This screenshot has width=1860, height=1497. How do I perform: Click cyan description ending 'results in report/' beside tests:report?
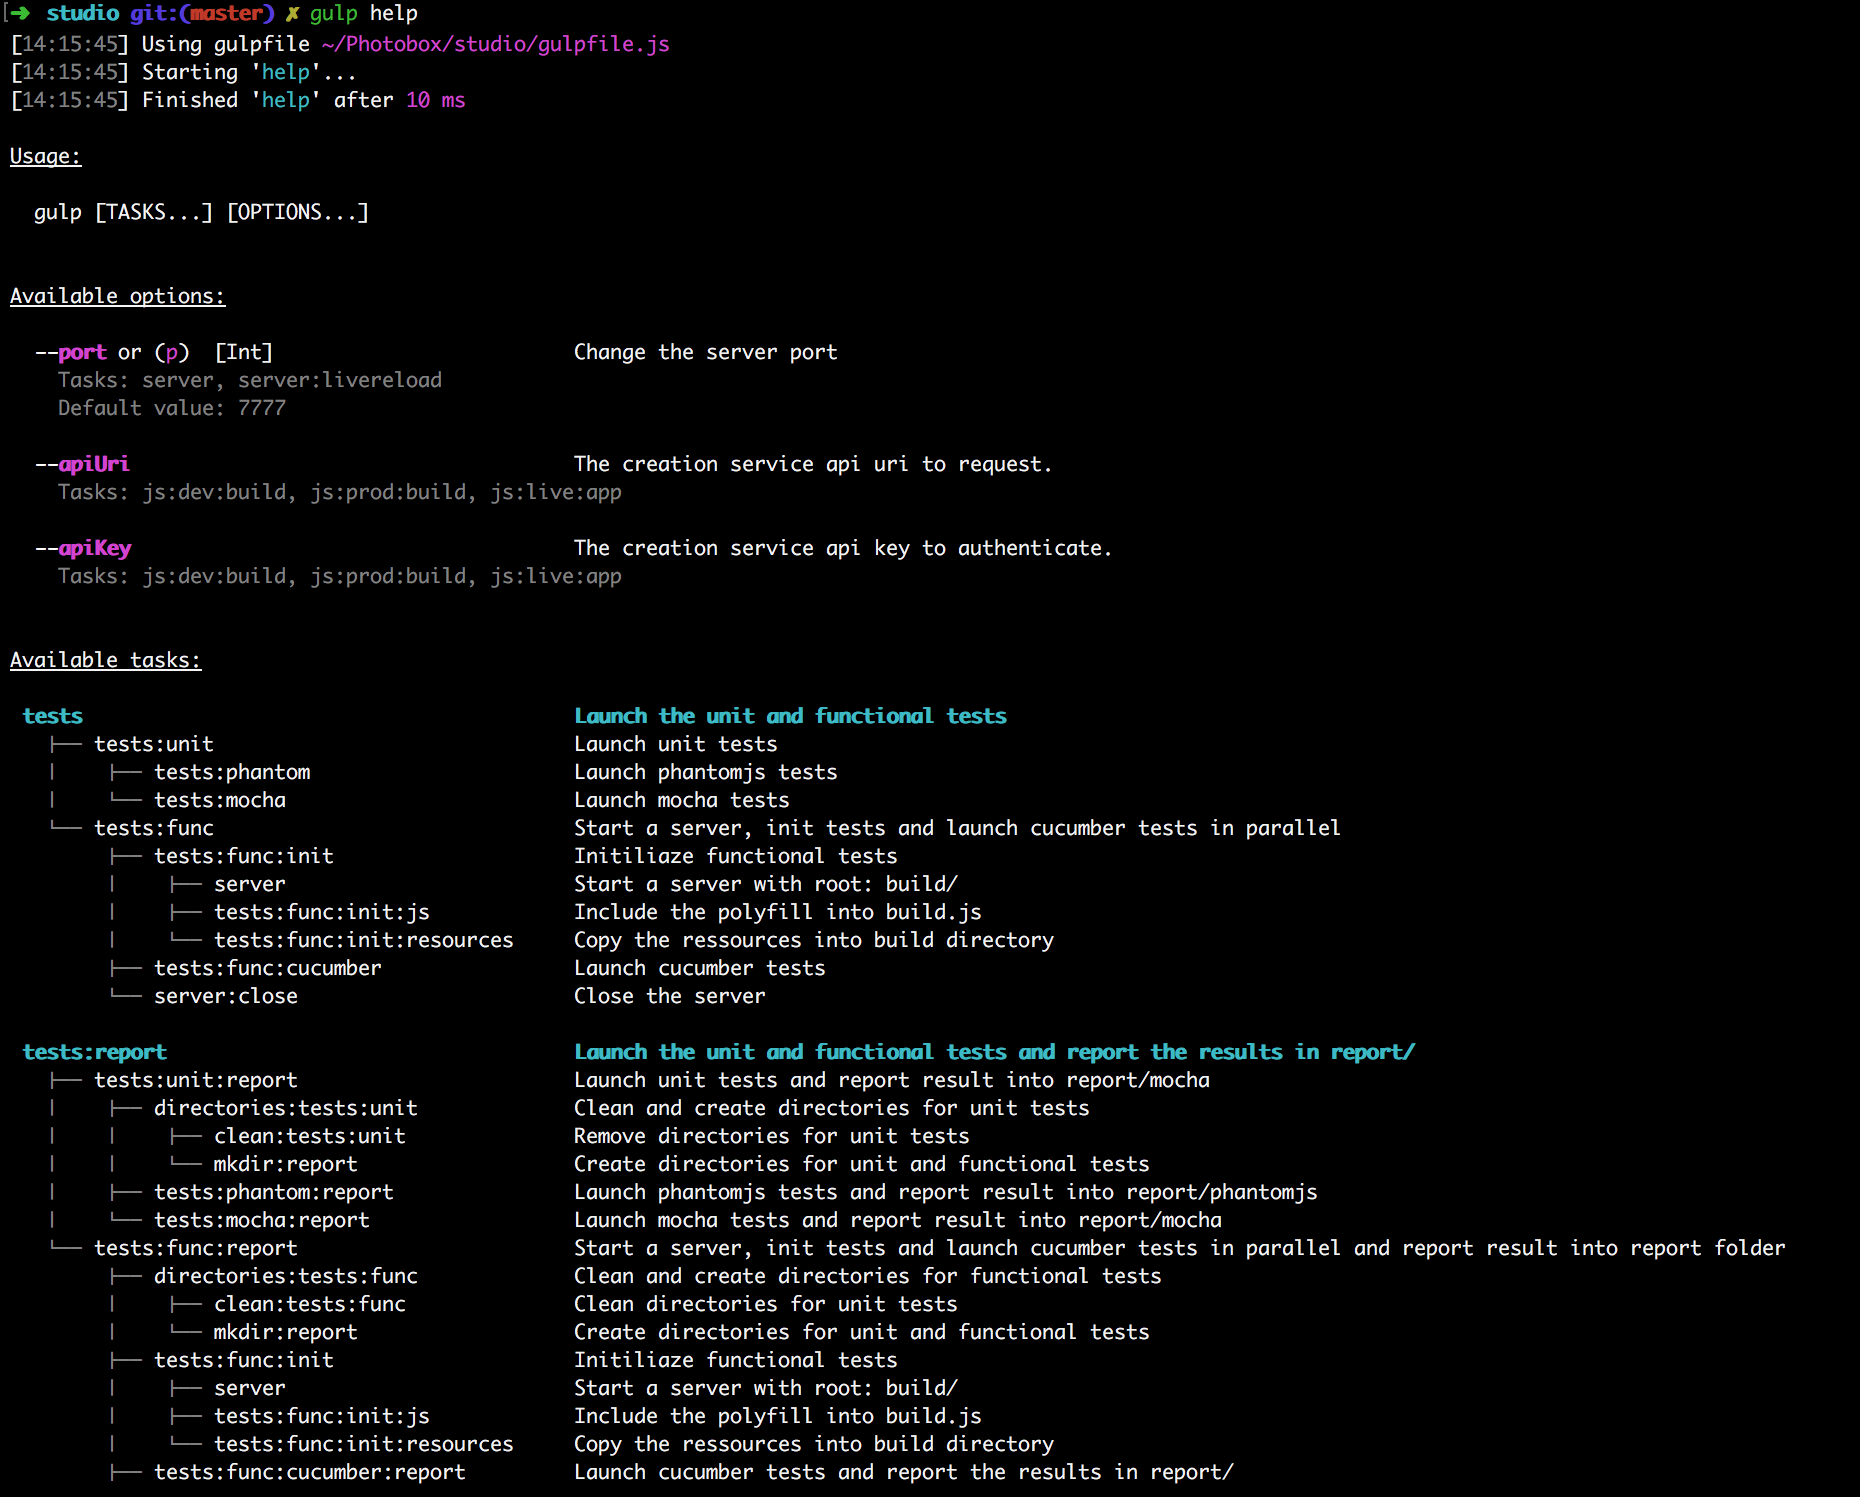click(x=994, y=1053)
